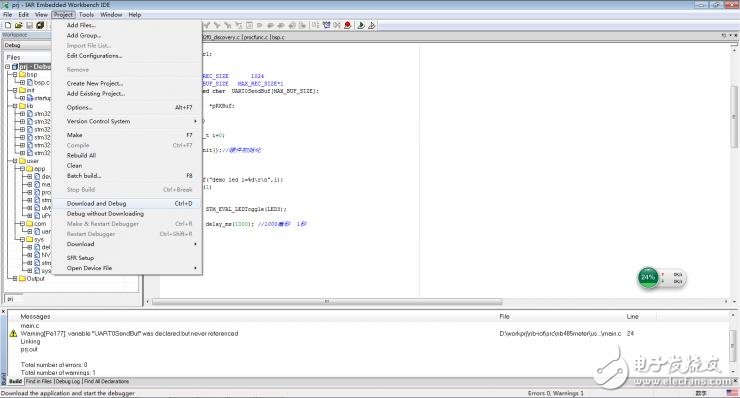The width and height of the screenshot is (740, 398).
Task: Click the Make toolbar icon
Action: [x=327, y=25]
